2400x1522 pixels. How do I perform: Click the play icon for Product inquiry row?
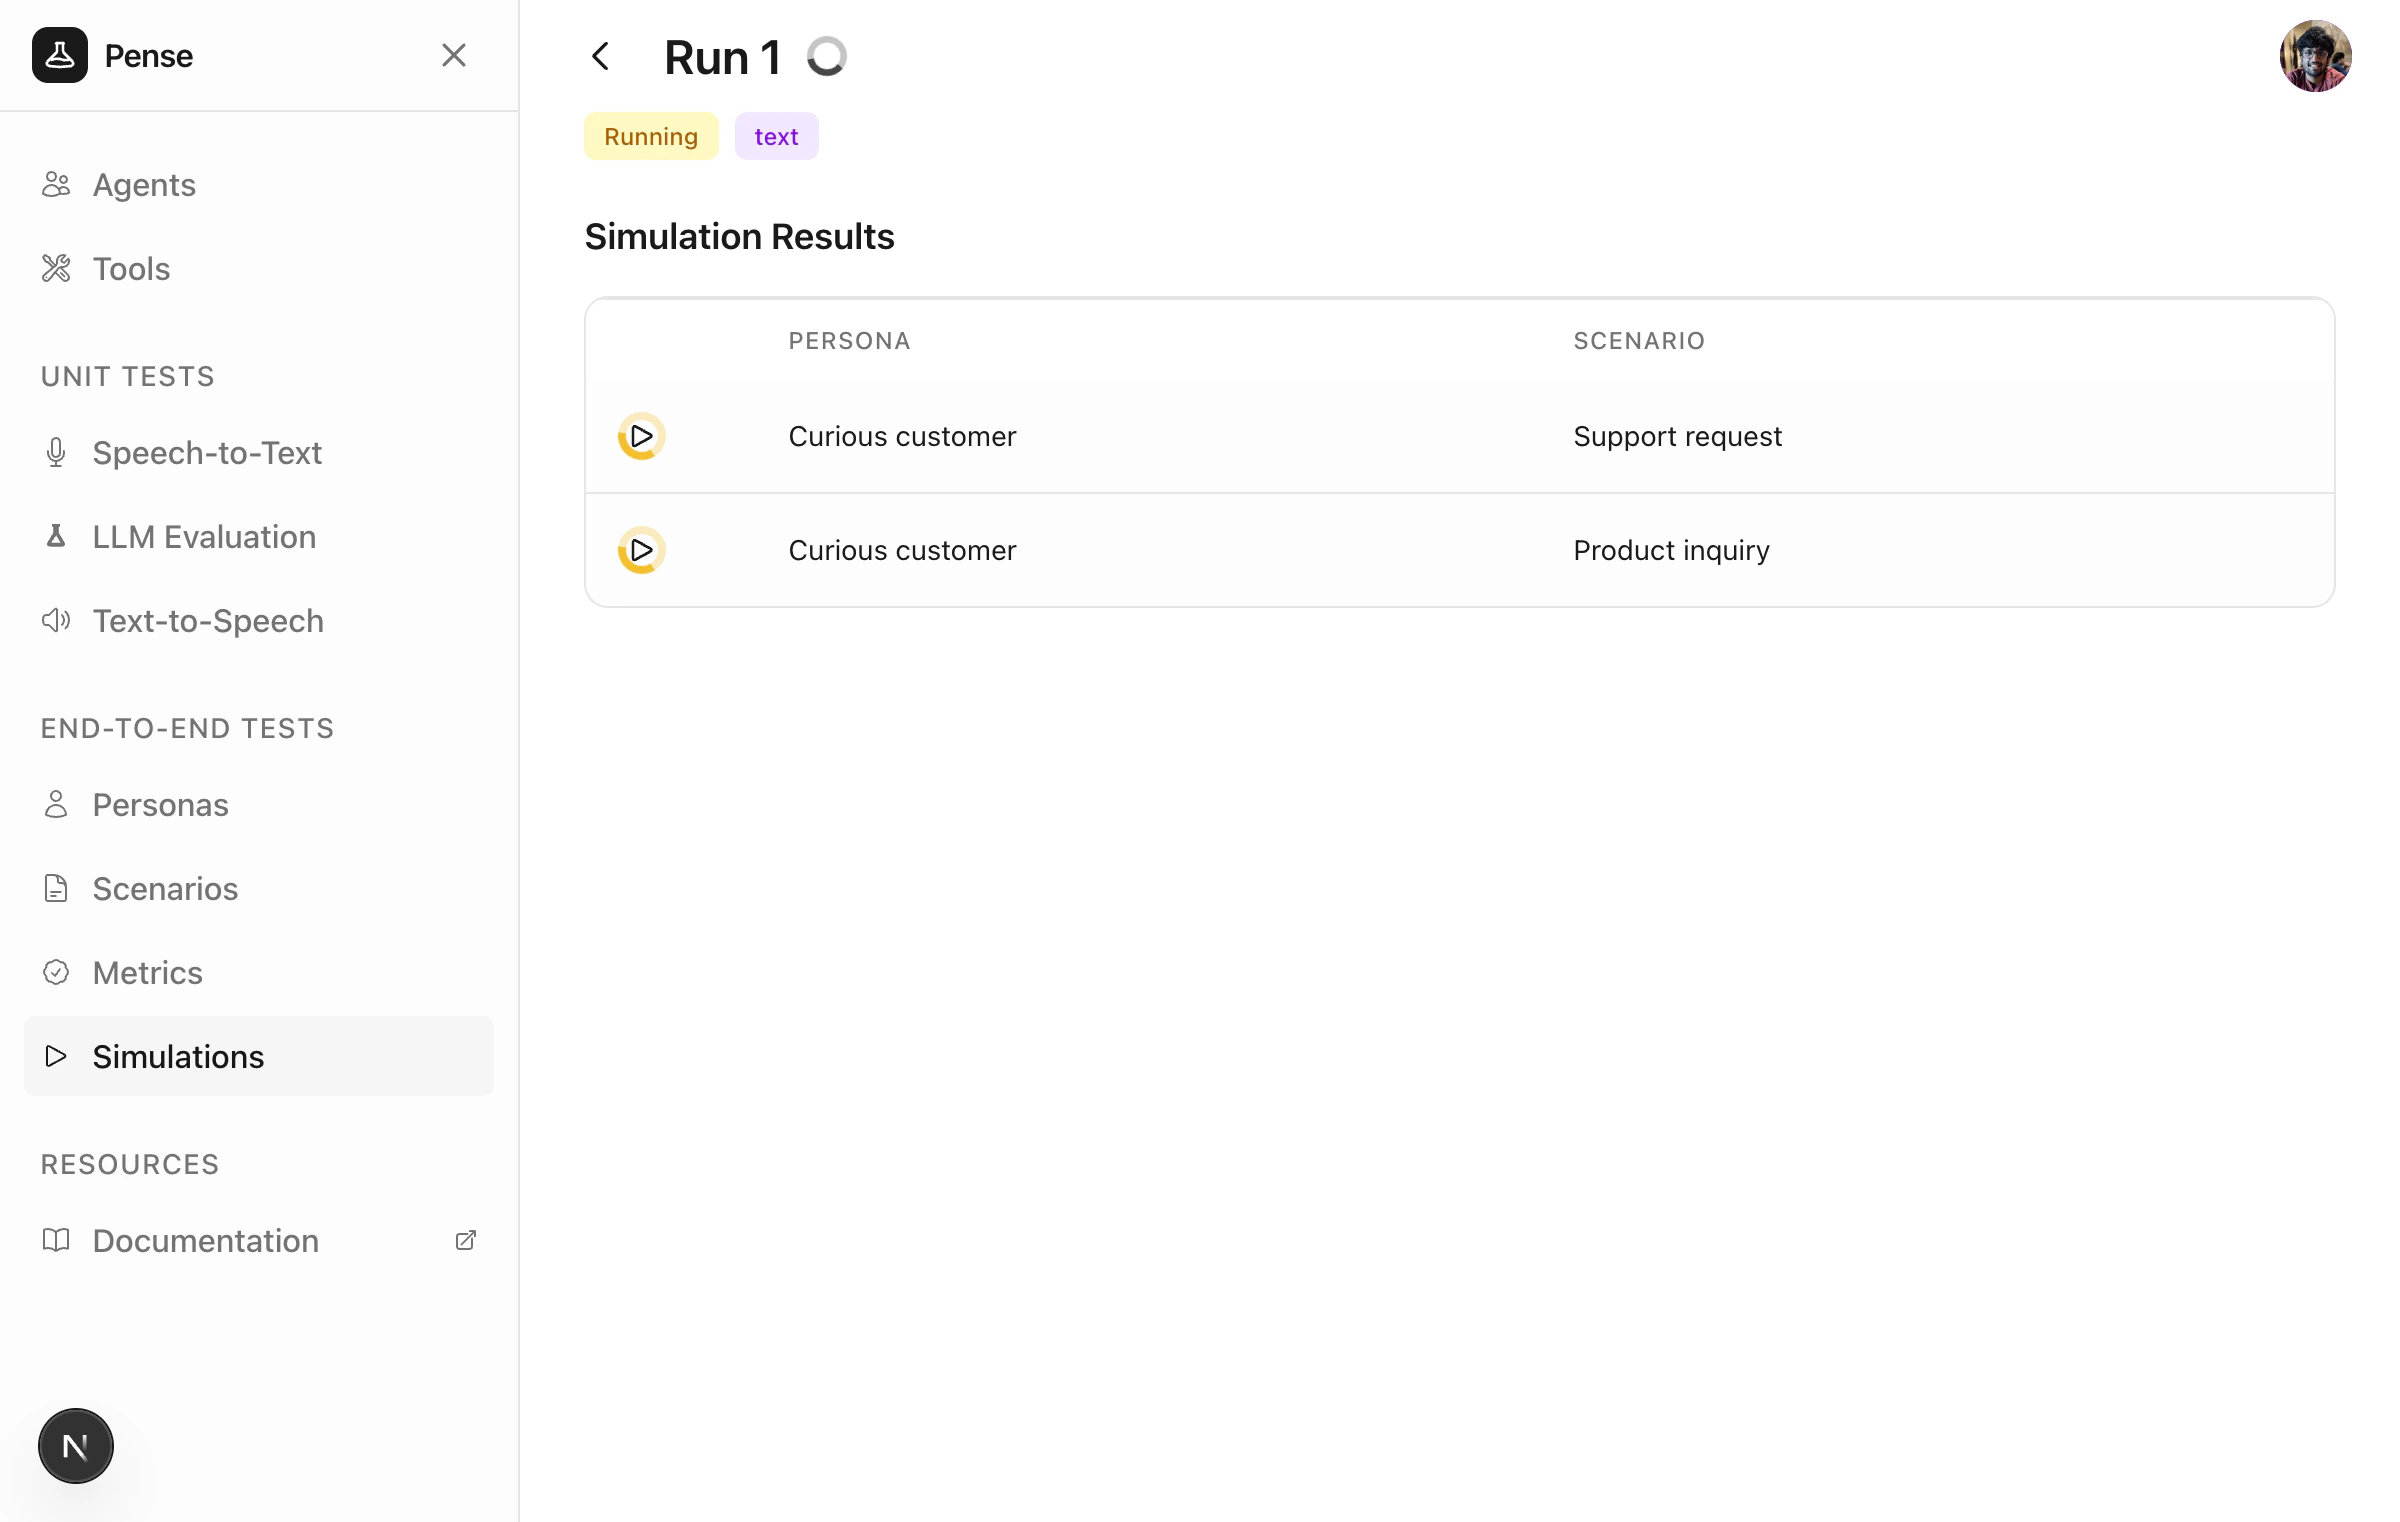pyautogui.click(x=642, y=550)
